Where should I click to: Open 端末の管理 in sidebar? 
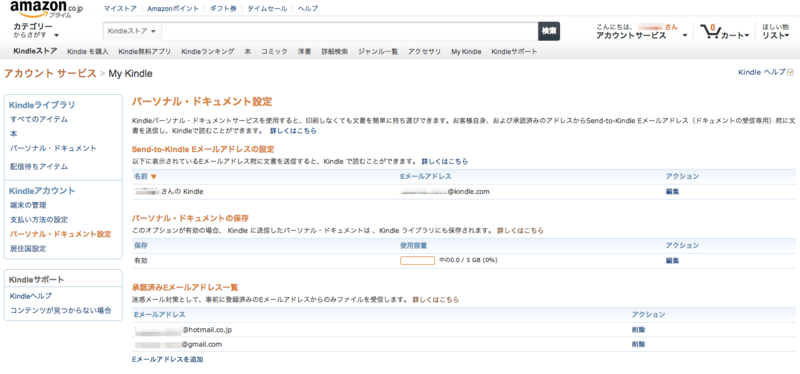(28, 205)
